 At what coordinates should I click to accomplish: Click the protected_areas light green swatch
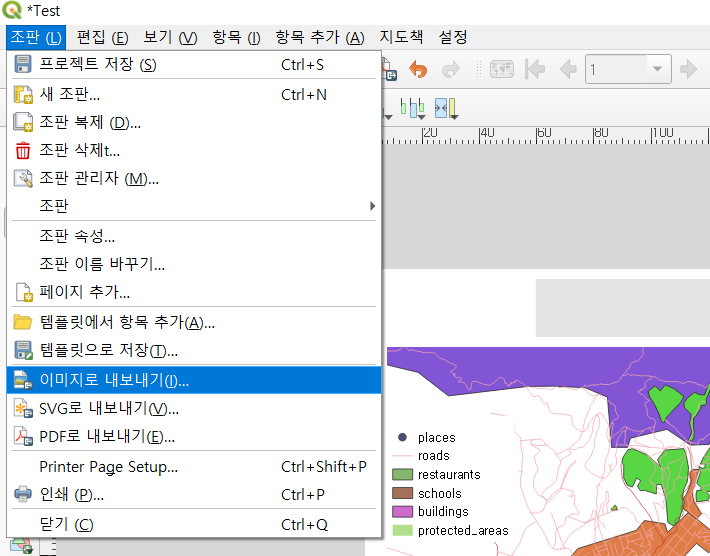[x=403, y=530]
